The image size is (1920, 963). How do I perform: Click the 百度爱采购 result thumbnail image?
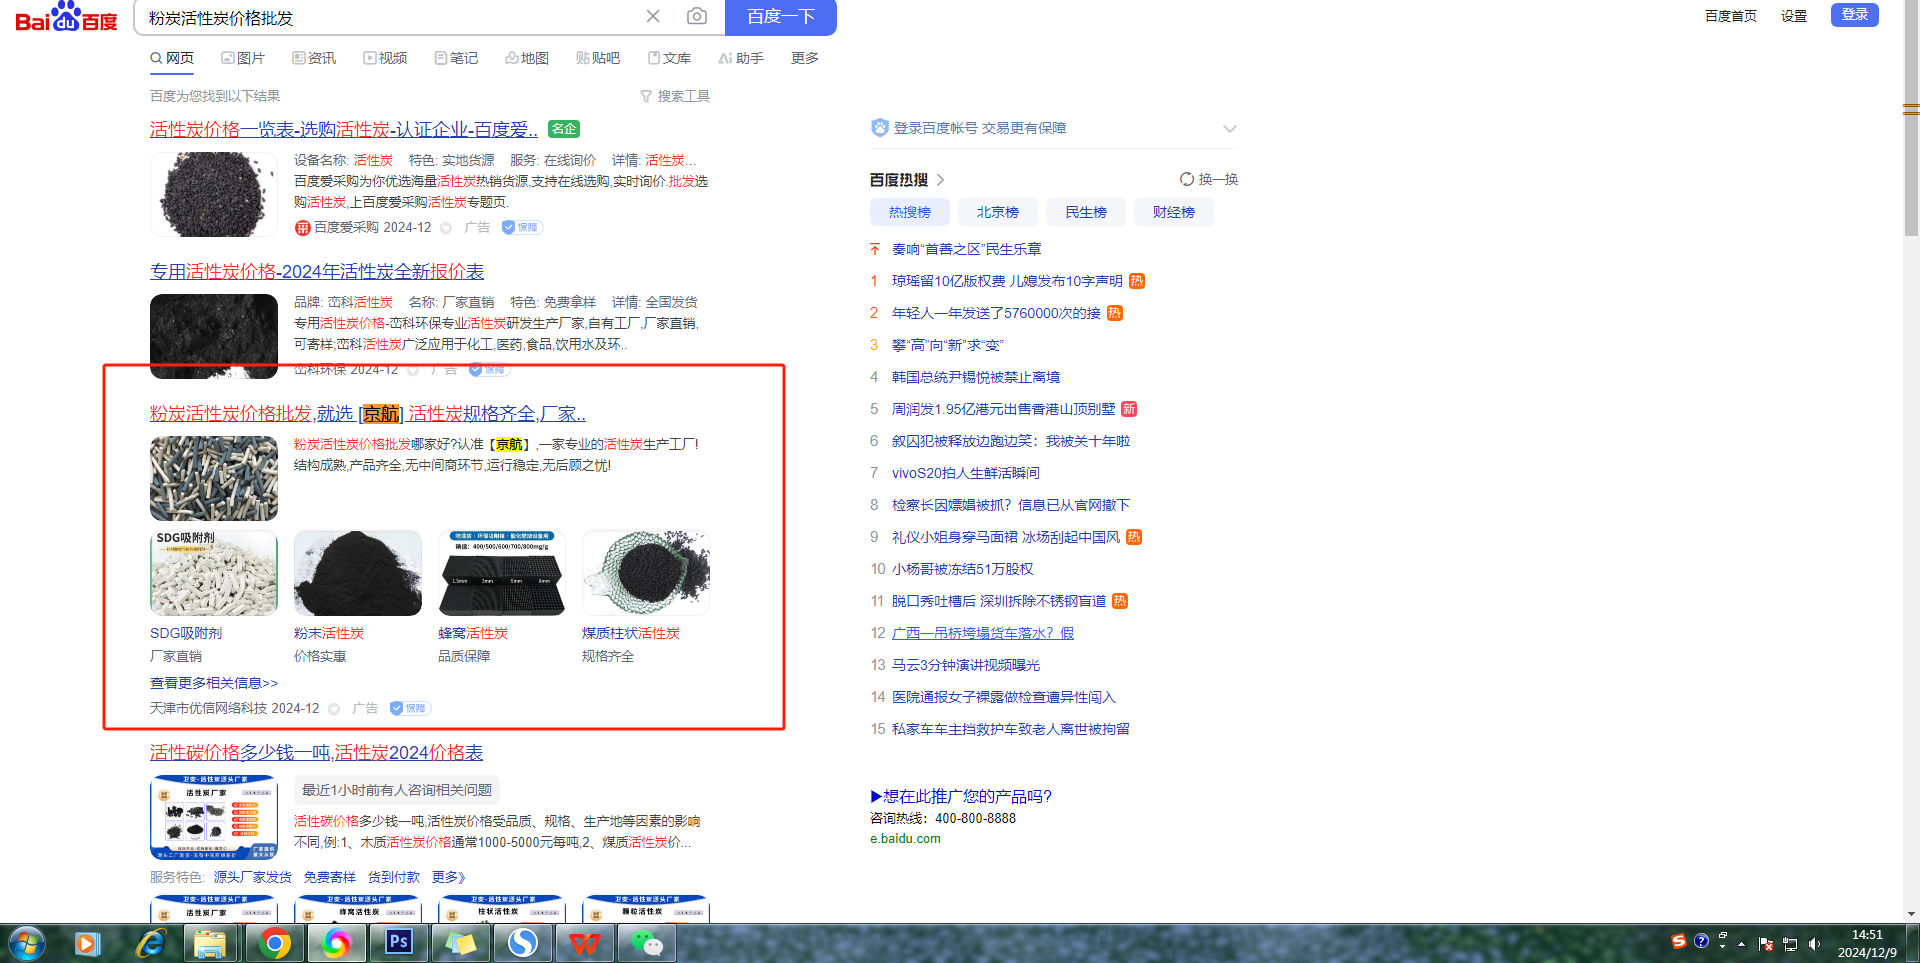click(x=214, y=194)
